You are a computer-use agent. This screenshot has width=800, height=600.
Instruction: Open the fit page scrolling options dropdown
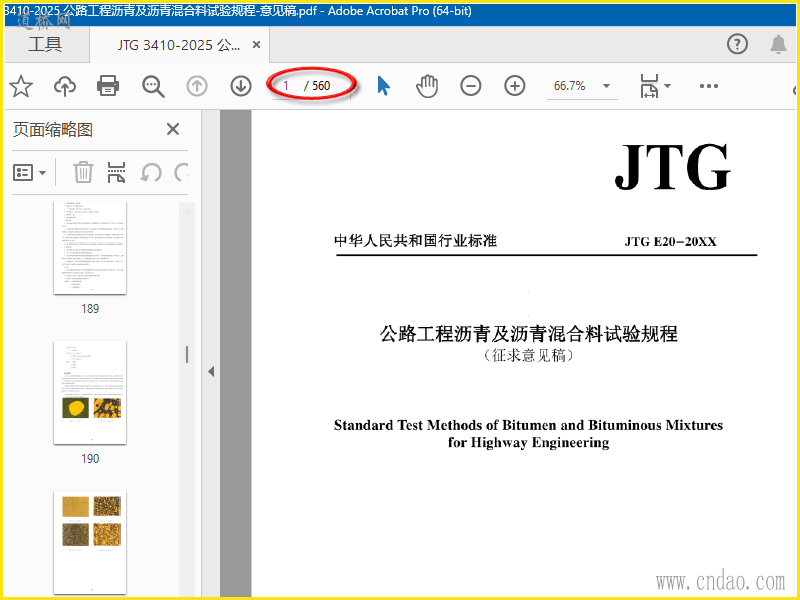pyautogui.click(x=655, y=86)
